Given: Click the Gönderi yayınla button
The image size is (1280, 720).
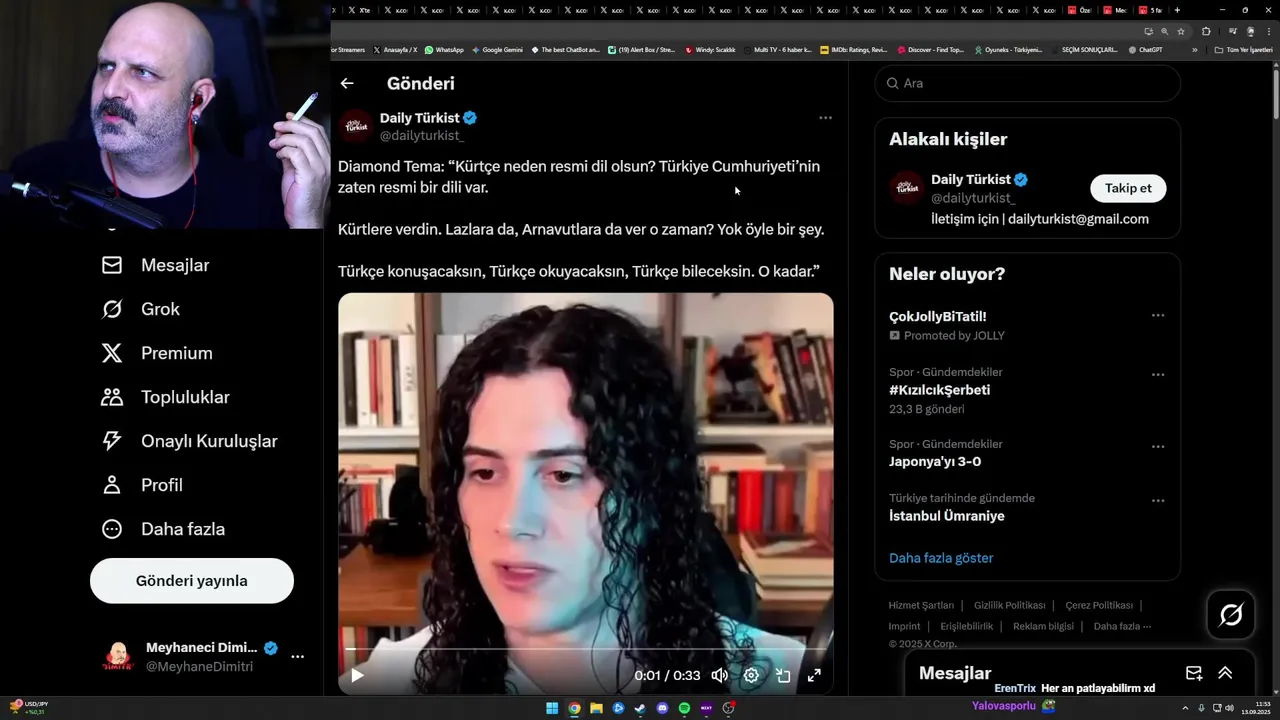Looking at the screenshot, I should coord(192,581).
